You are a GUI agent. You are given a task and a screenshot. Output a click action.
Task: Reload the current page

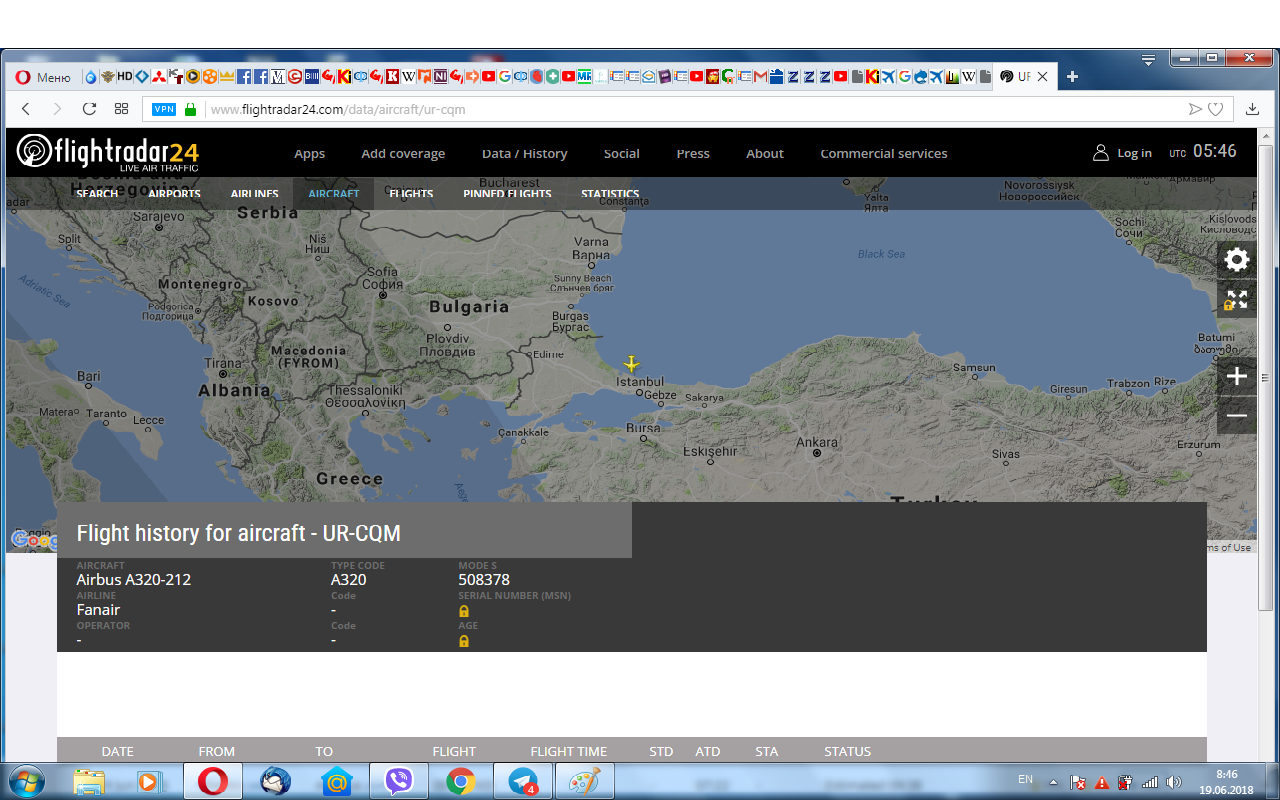coord(89,109)
